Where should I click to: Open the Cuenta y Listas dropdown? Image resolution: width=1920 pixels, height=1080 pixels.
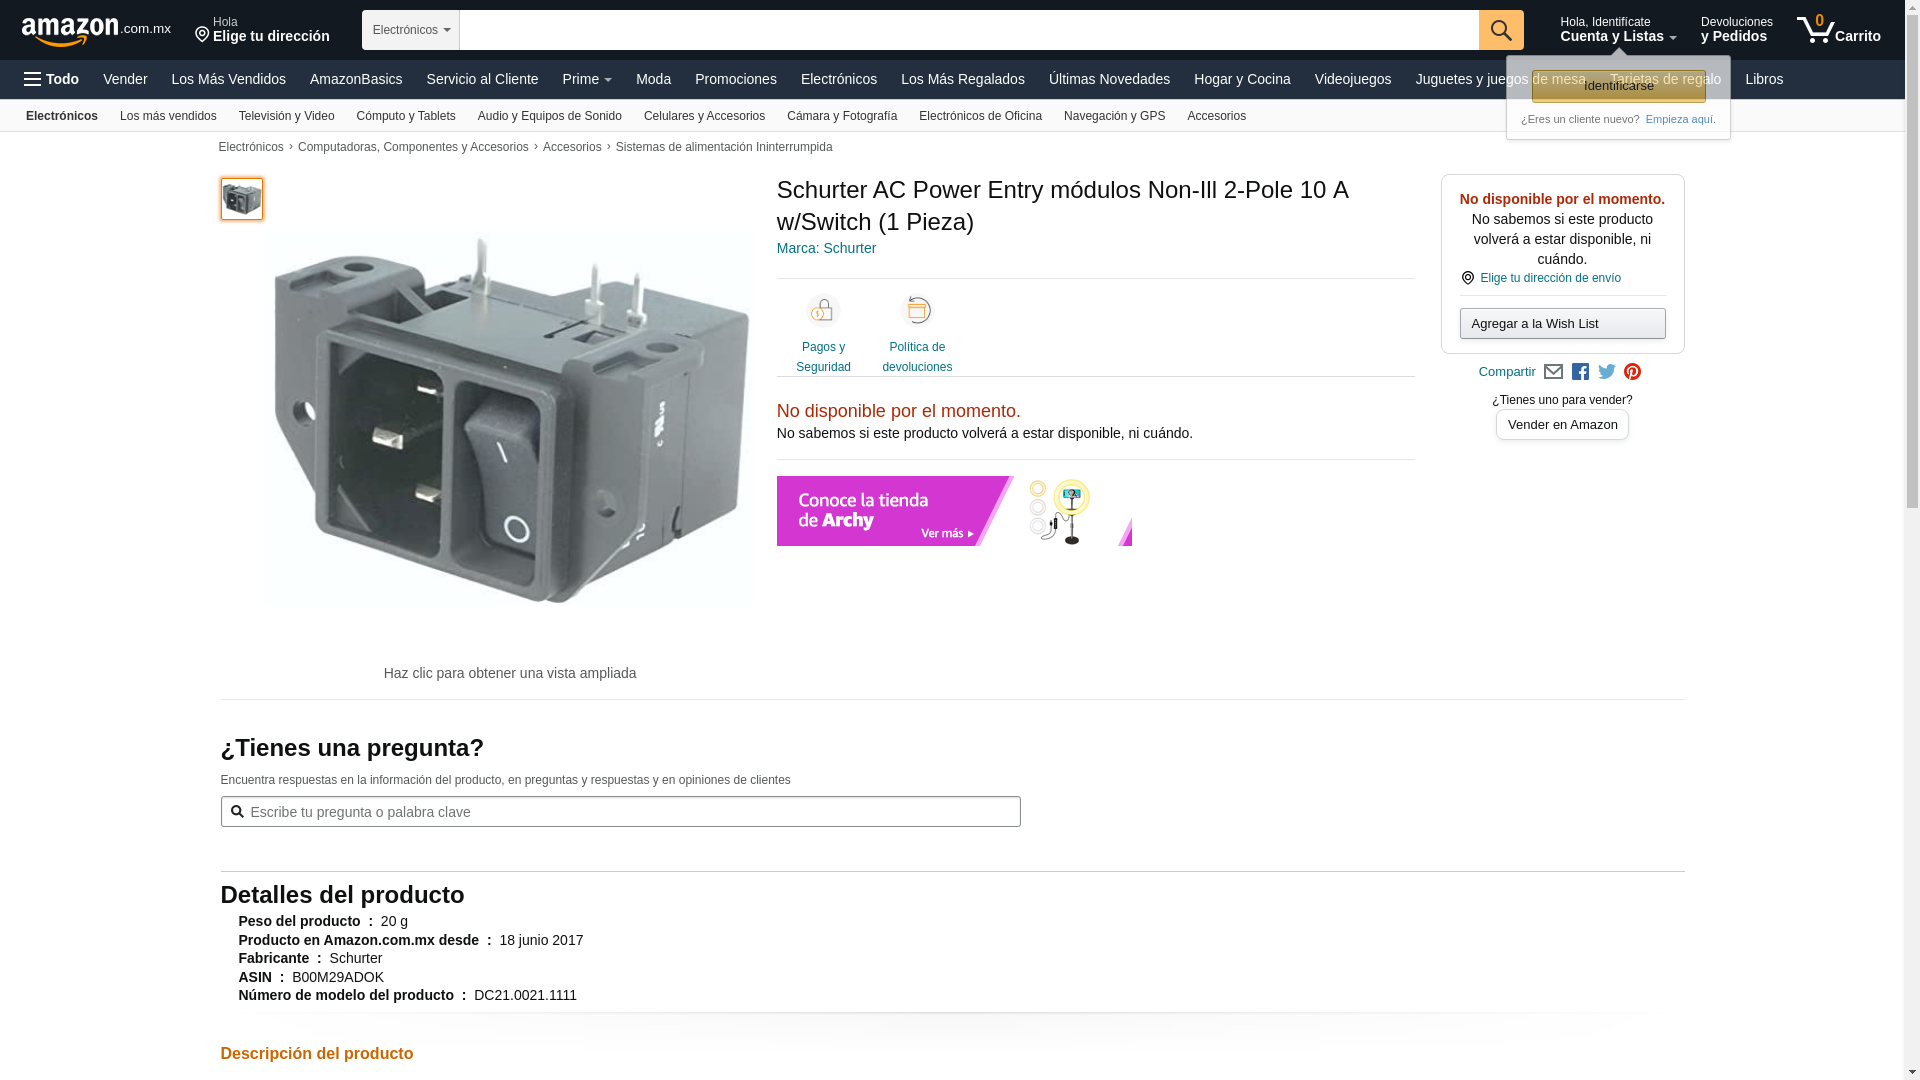1617,30
